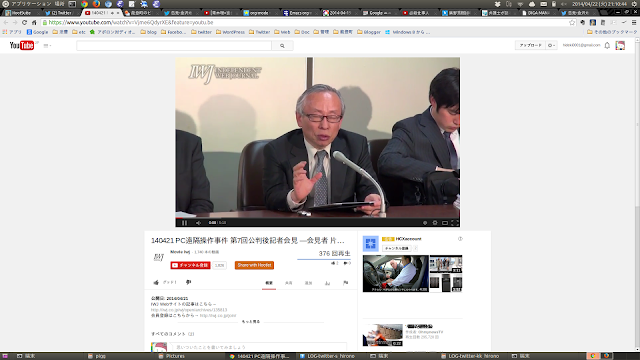
Task: Click the IWJ channel avatar below title
Action: 159,257
